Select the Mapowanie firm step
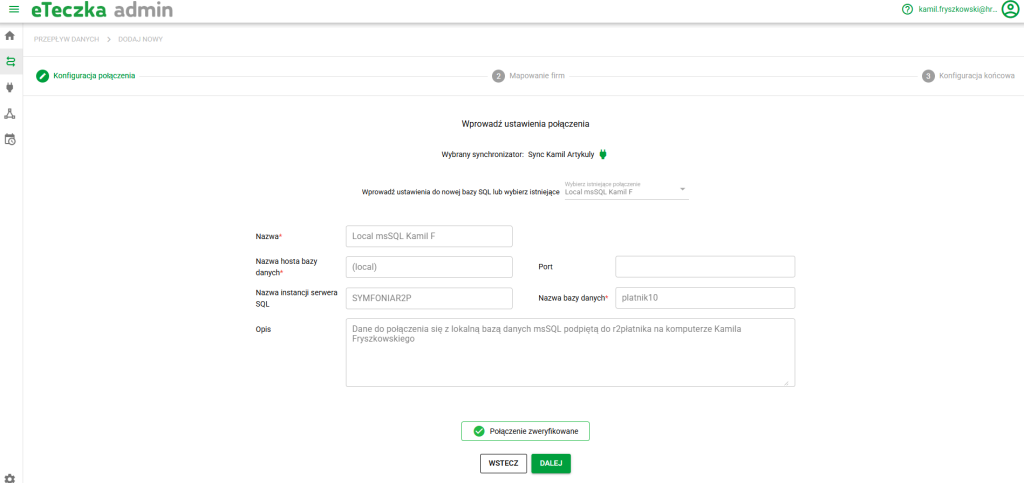Viewport: 1024px width, 483px height. pyautogui.click(x=528, y=76)
